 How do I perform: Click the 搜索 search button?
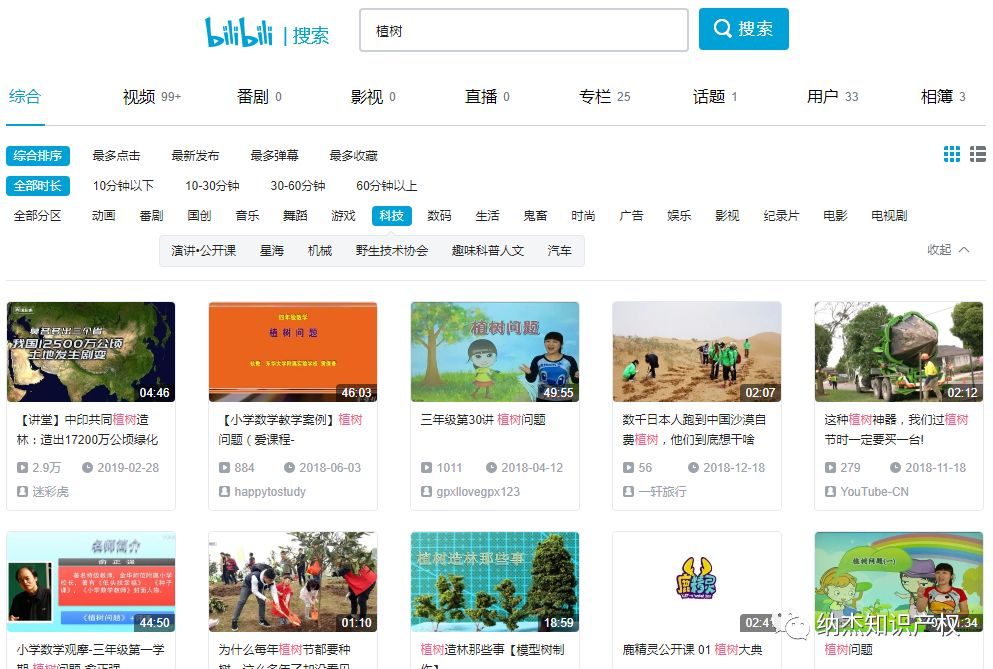[743, 28]
